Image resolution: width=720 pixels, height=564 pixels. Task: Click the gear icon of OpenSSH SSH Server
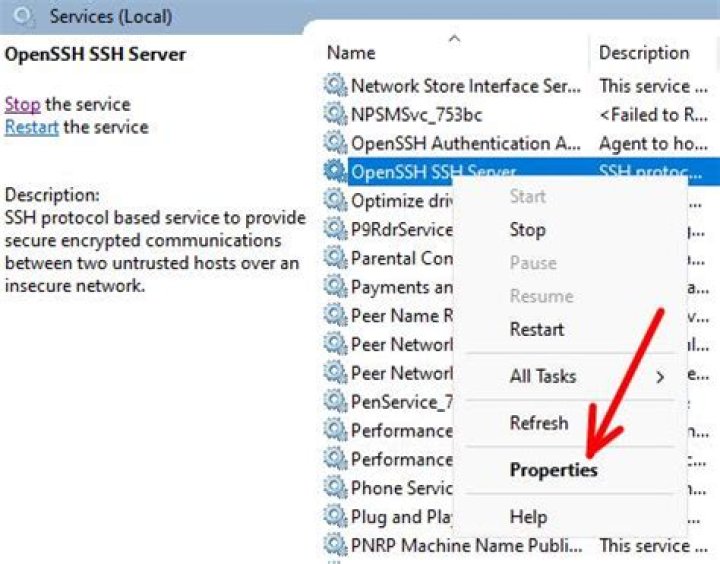335,172
